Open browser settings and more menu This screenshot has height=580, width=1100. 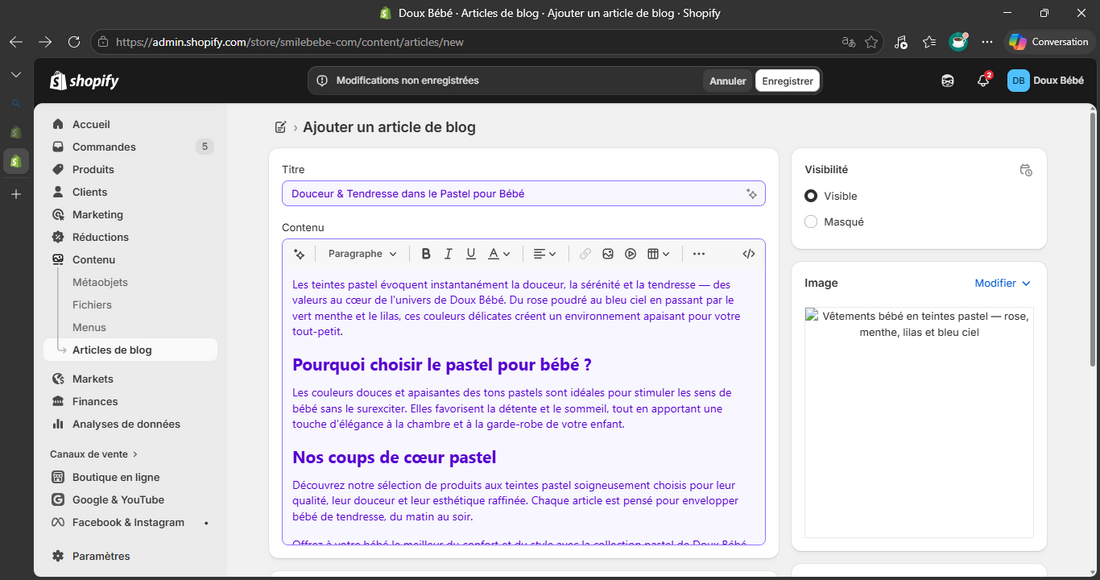coord(987,42)
